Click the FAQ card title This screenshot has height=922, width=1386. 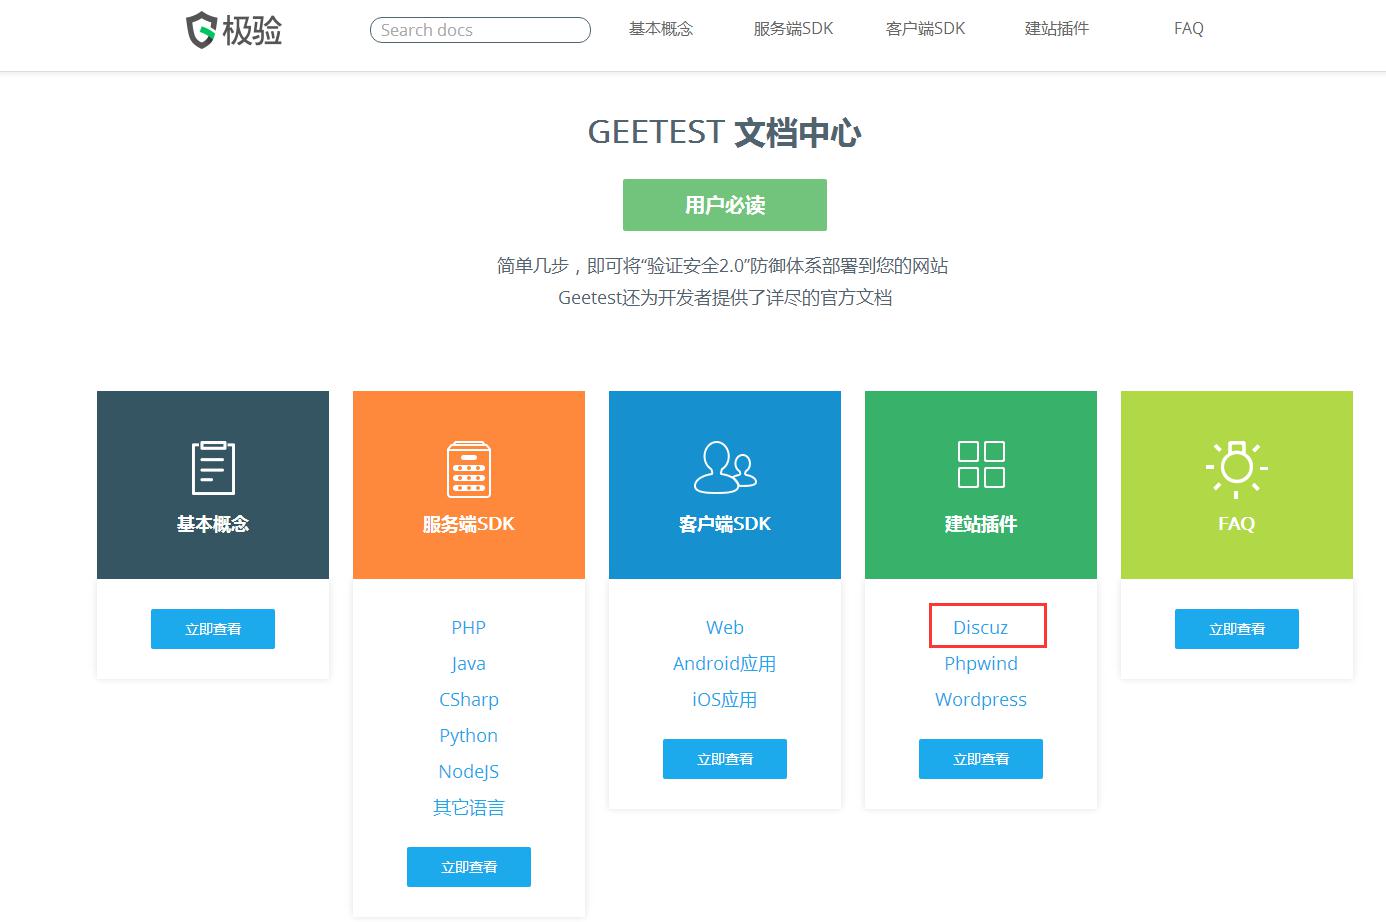pos(1237,524)
